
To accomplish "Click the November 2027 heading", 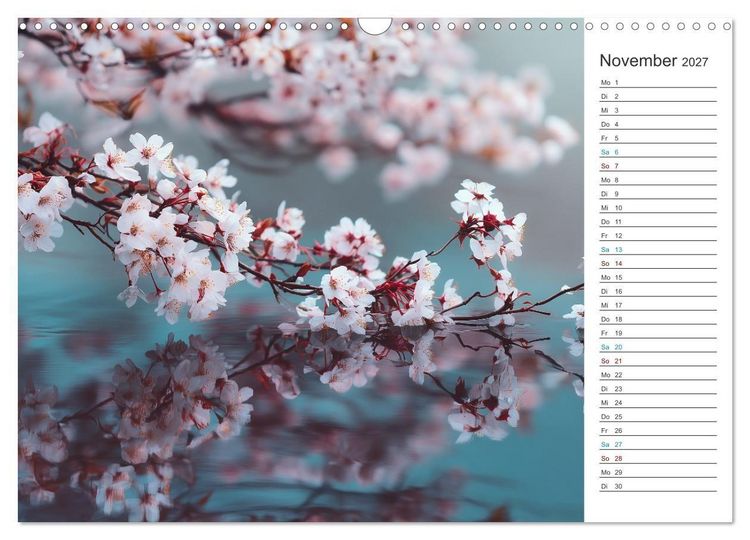I will tap(653, 61).
